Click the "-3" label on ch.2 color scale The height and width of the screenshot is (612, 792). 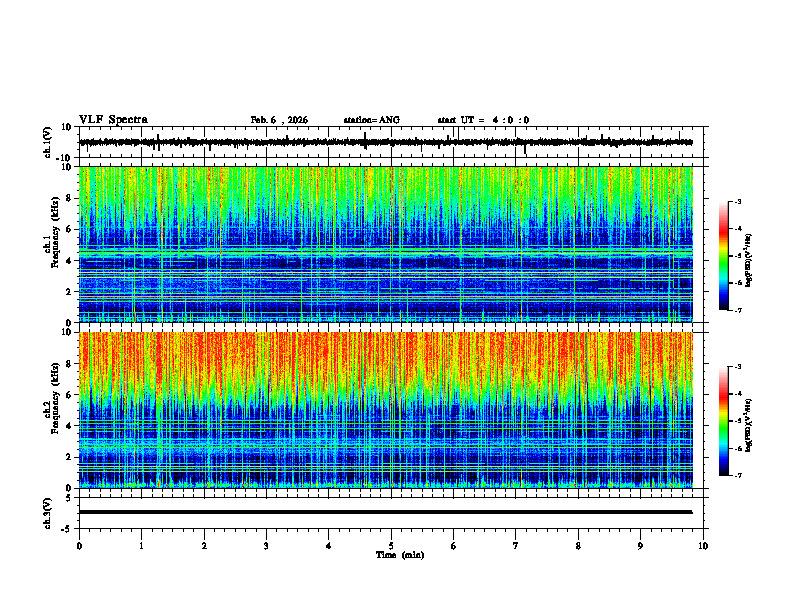[x=738, y=367]
